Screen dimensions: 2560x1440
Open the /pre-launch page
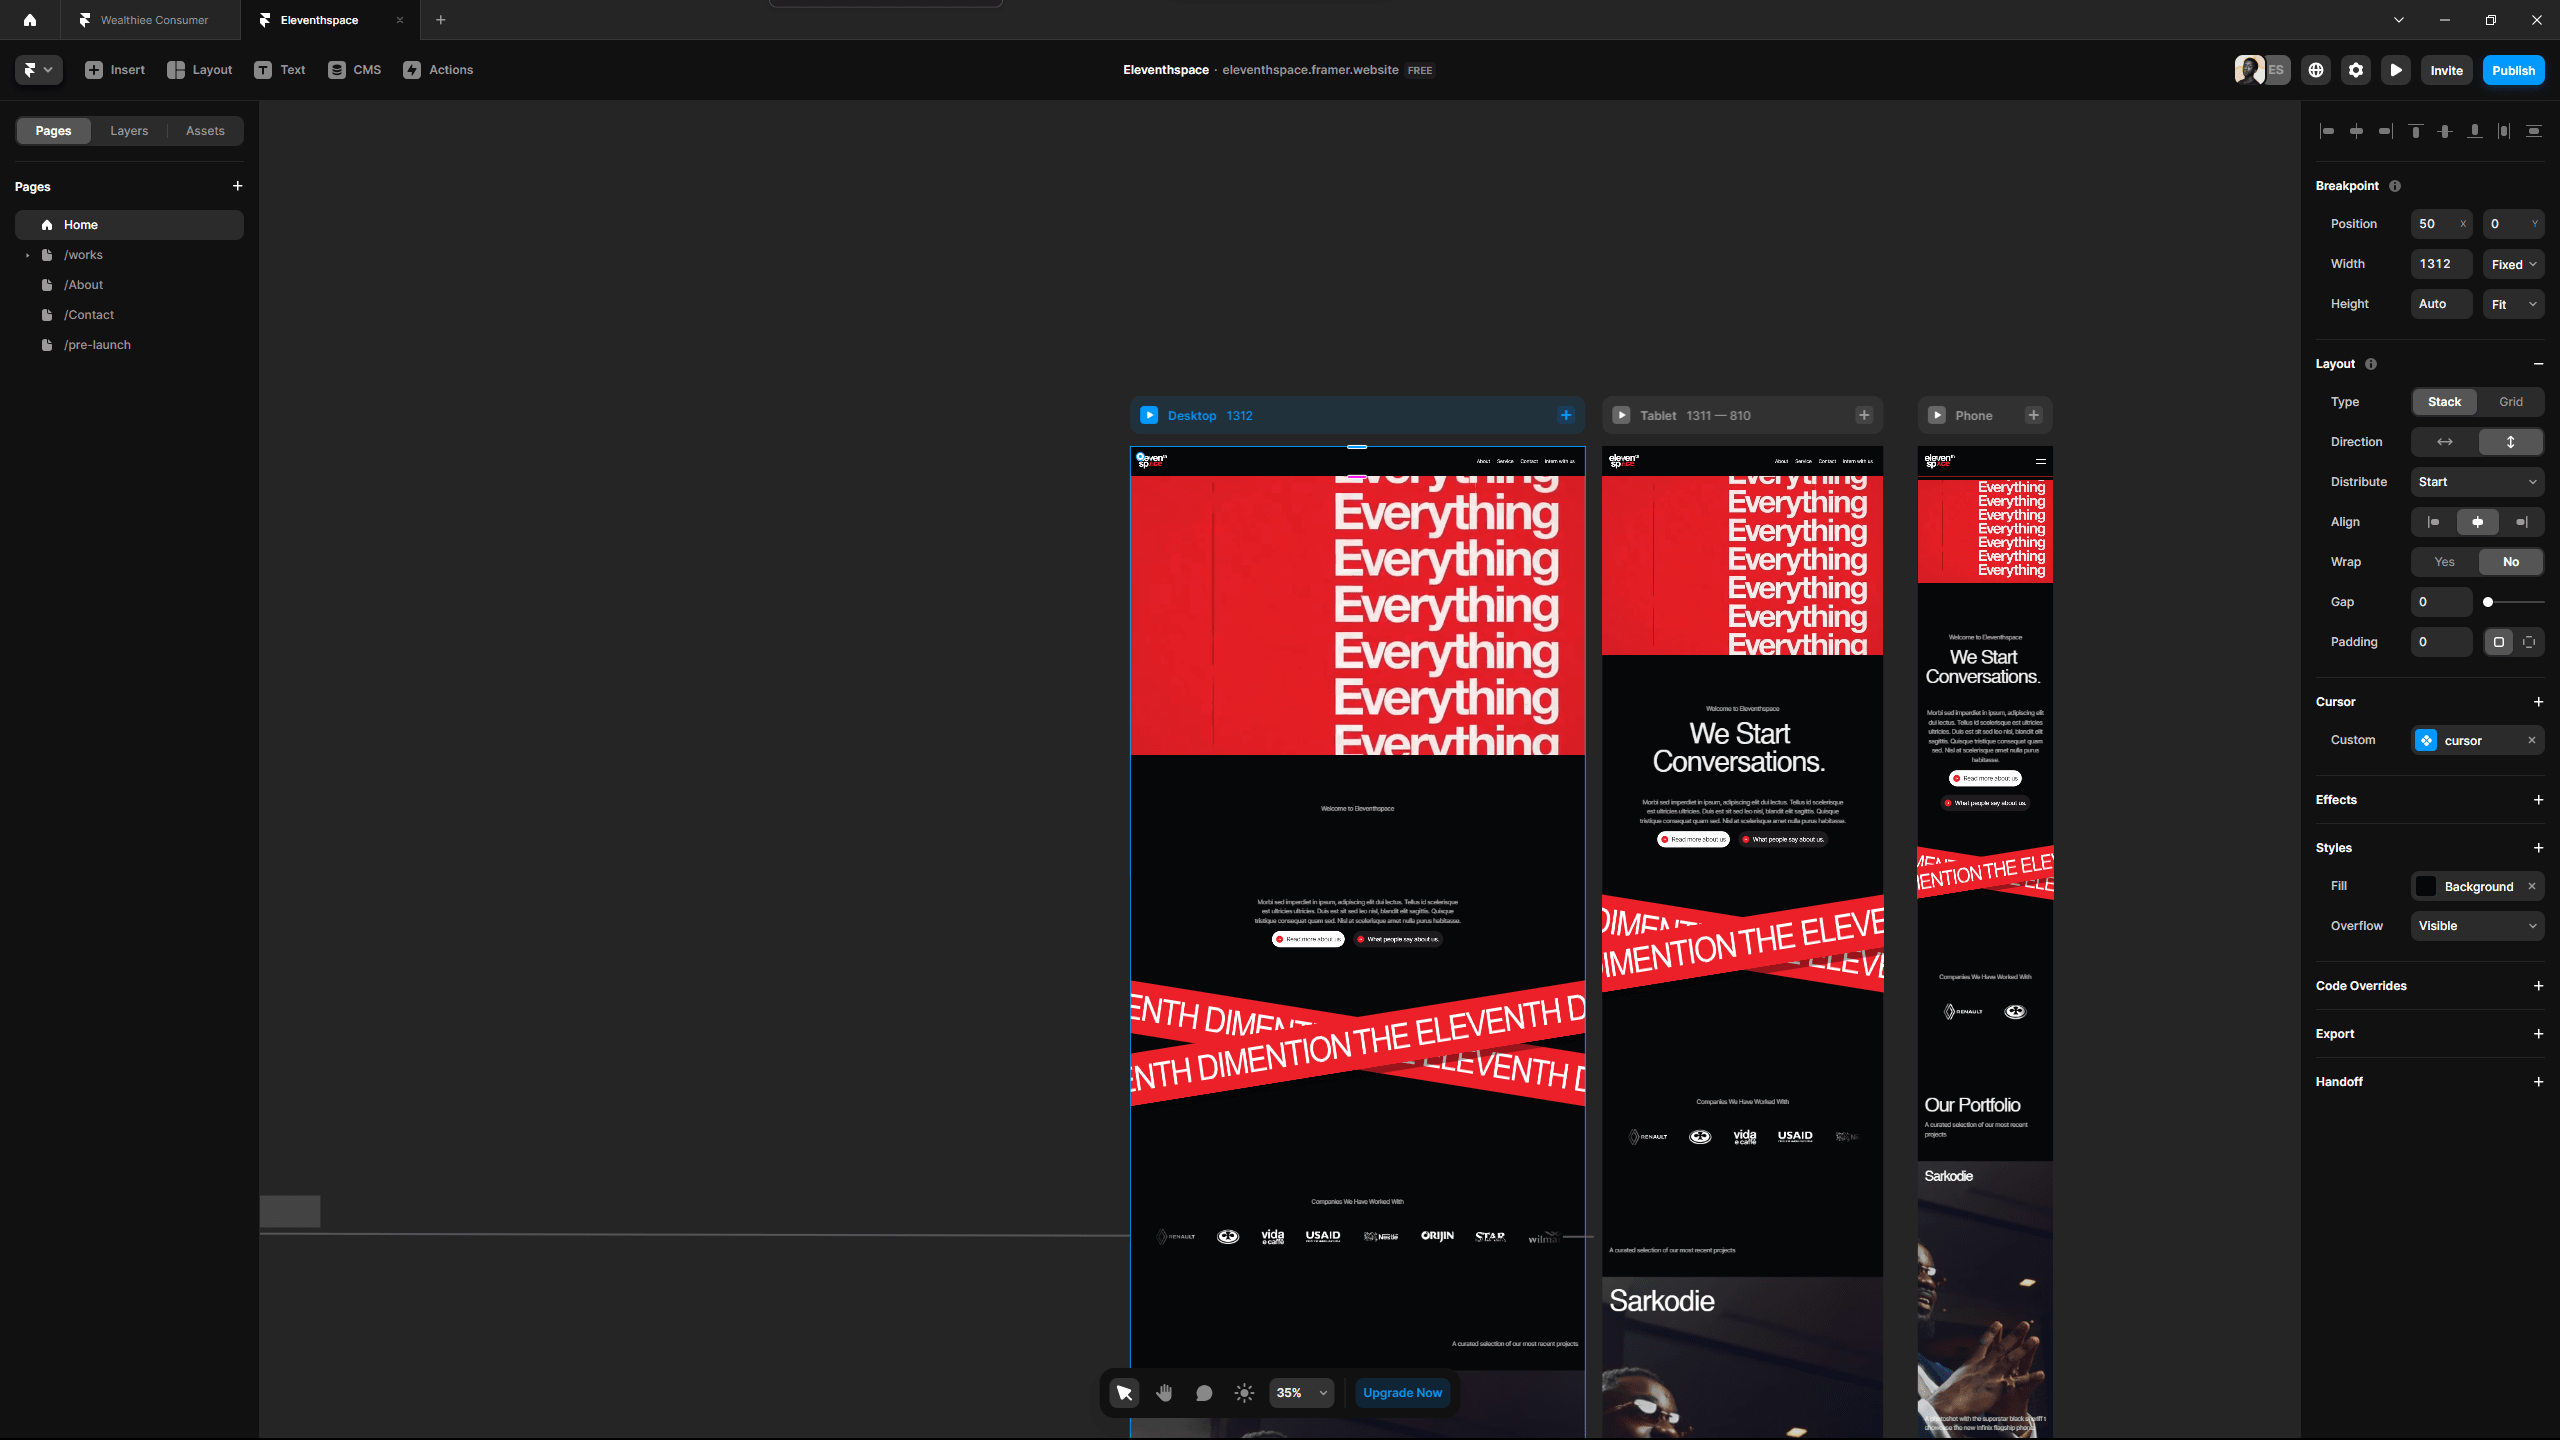click(129, 345)
